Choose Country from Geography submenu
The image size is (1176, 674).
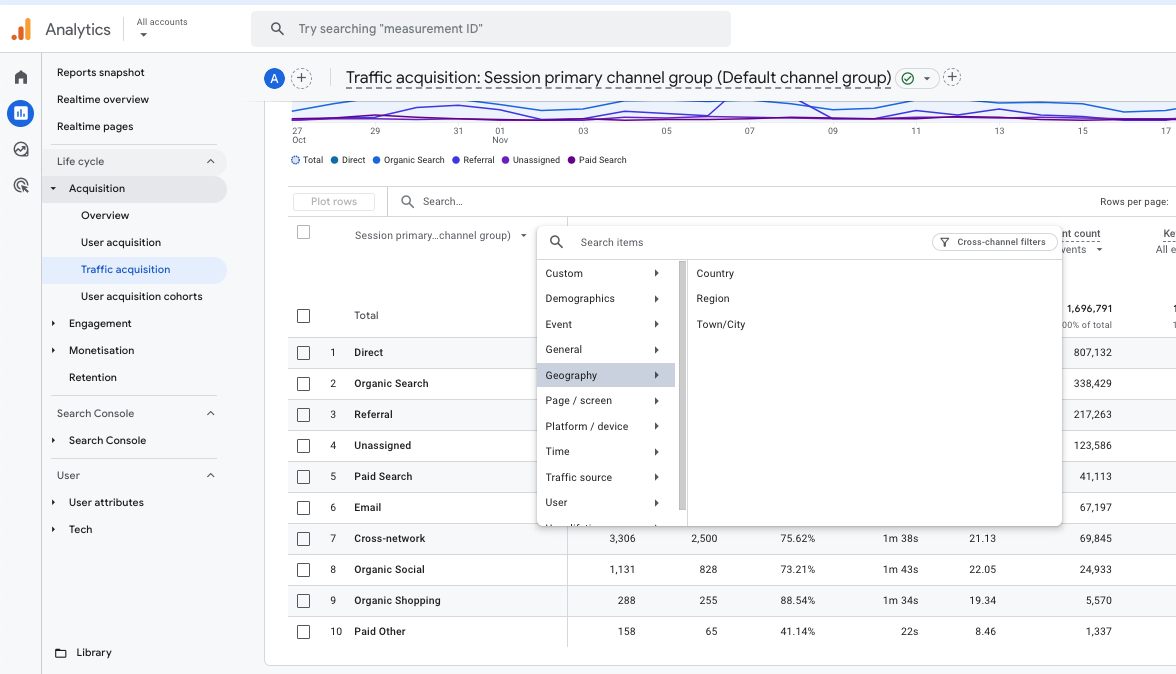tap(715, 274)
